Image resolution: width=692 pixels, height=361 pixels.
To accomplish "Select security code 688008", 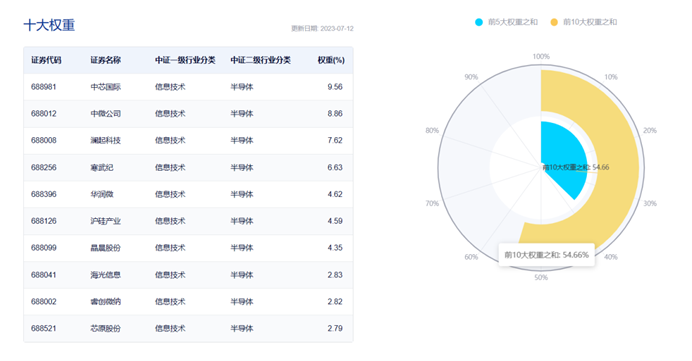I will pyautogui.click(x=44, y=140).
